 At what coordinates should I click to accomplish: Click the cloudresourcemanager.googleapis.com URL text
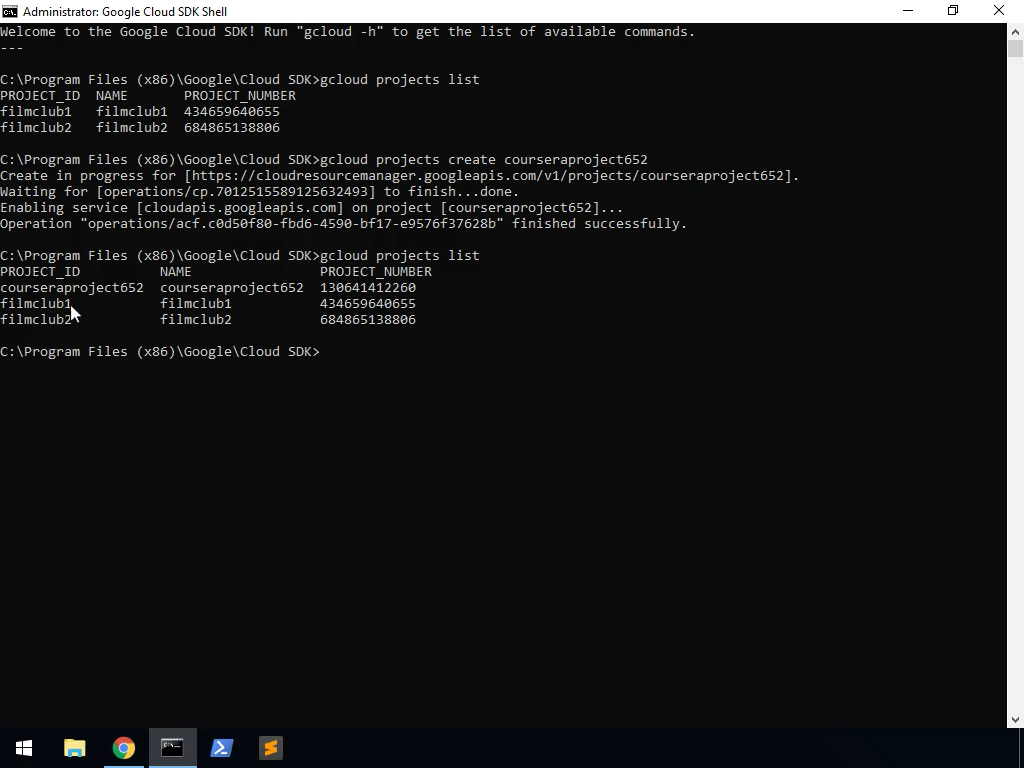(490, 176)
